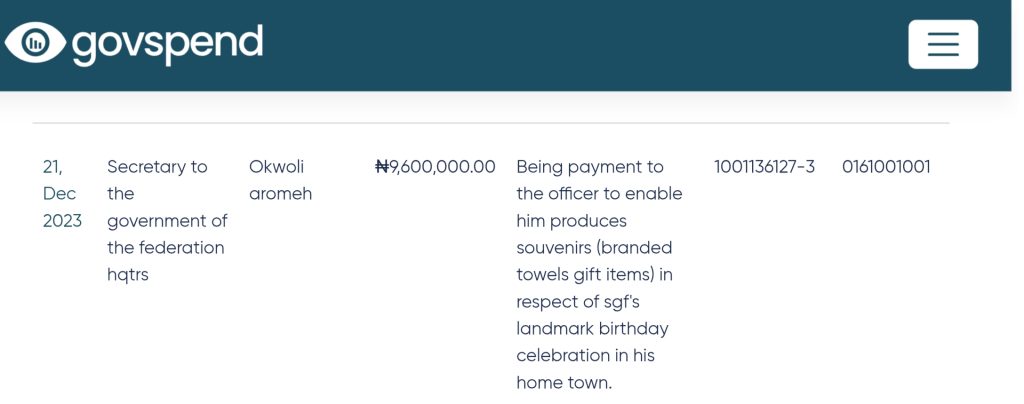Click 'towels gift items) in' description line

point(594,275)
